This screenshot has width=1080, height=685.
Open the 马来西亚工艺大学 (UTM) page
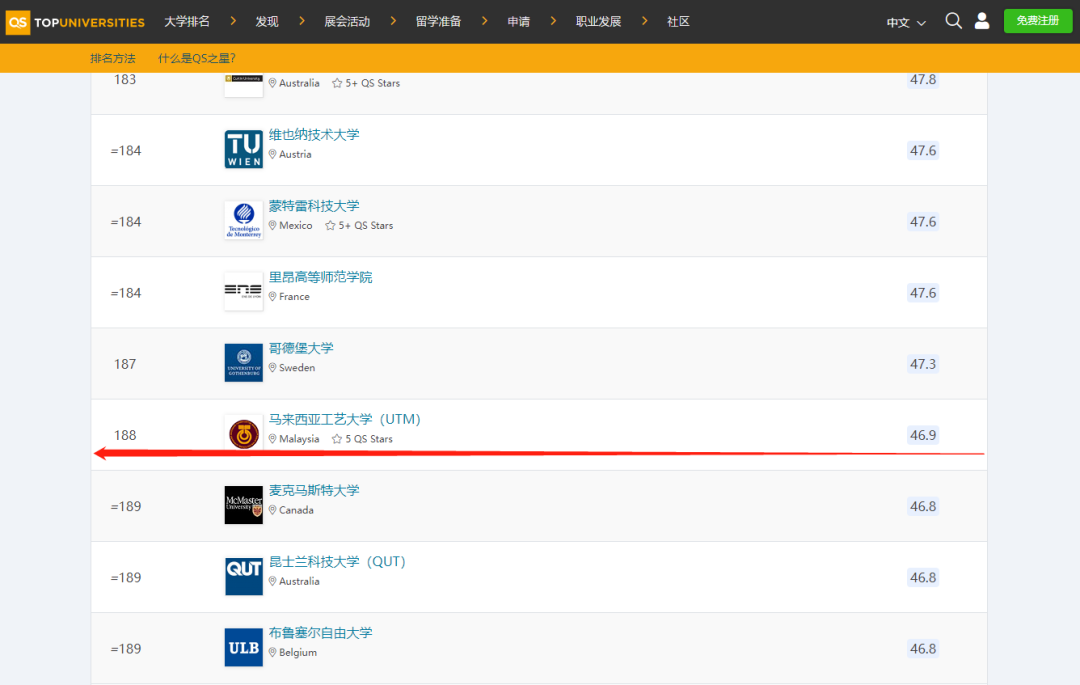[x=344, y=419]
